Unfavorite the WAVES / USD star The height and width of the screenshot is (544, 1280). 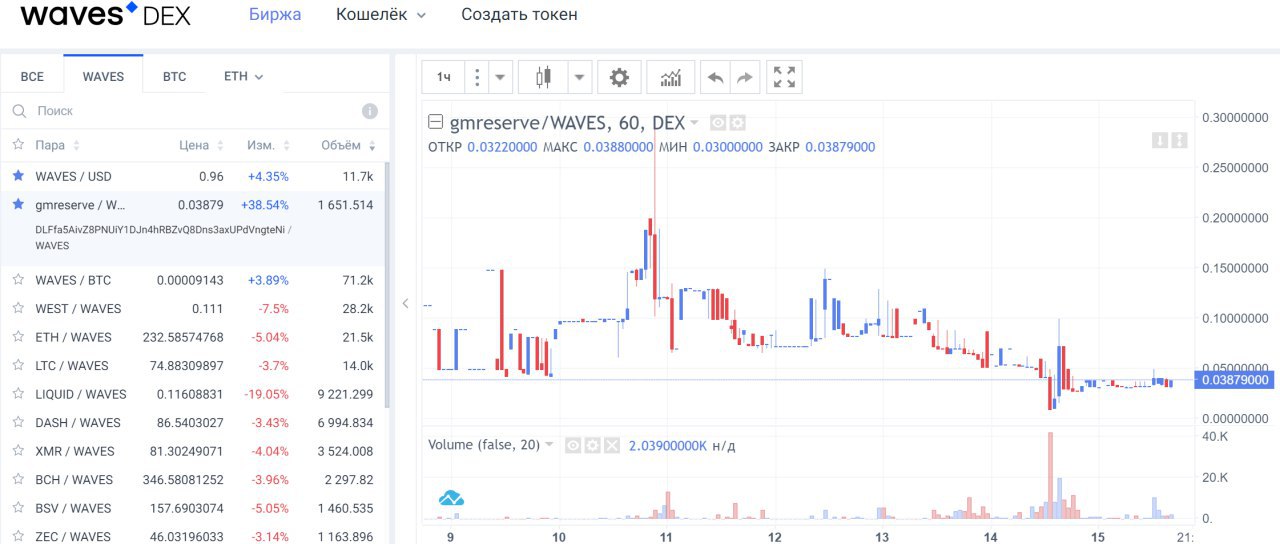18,176
